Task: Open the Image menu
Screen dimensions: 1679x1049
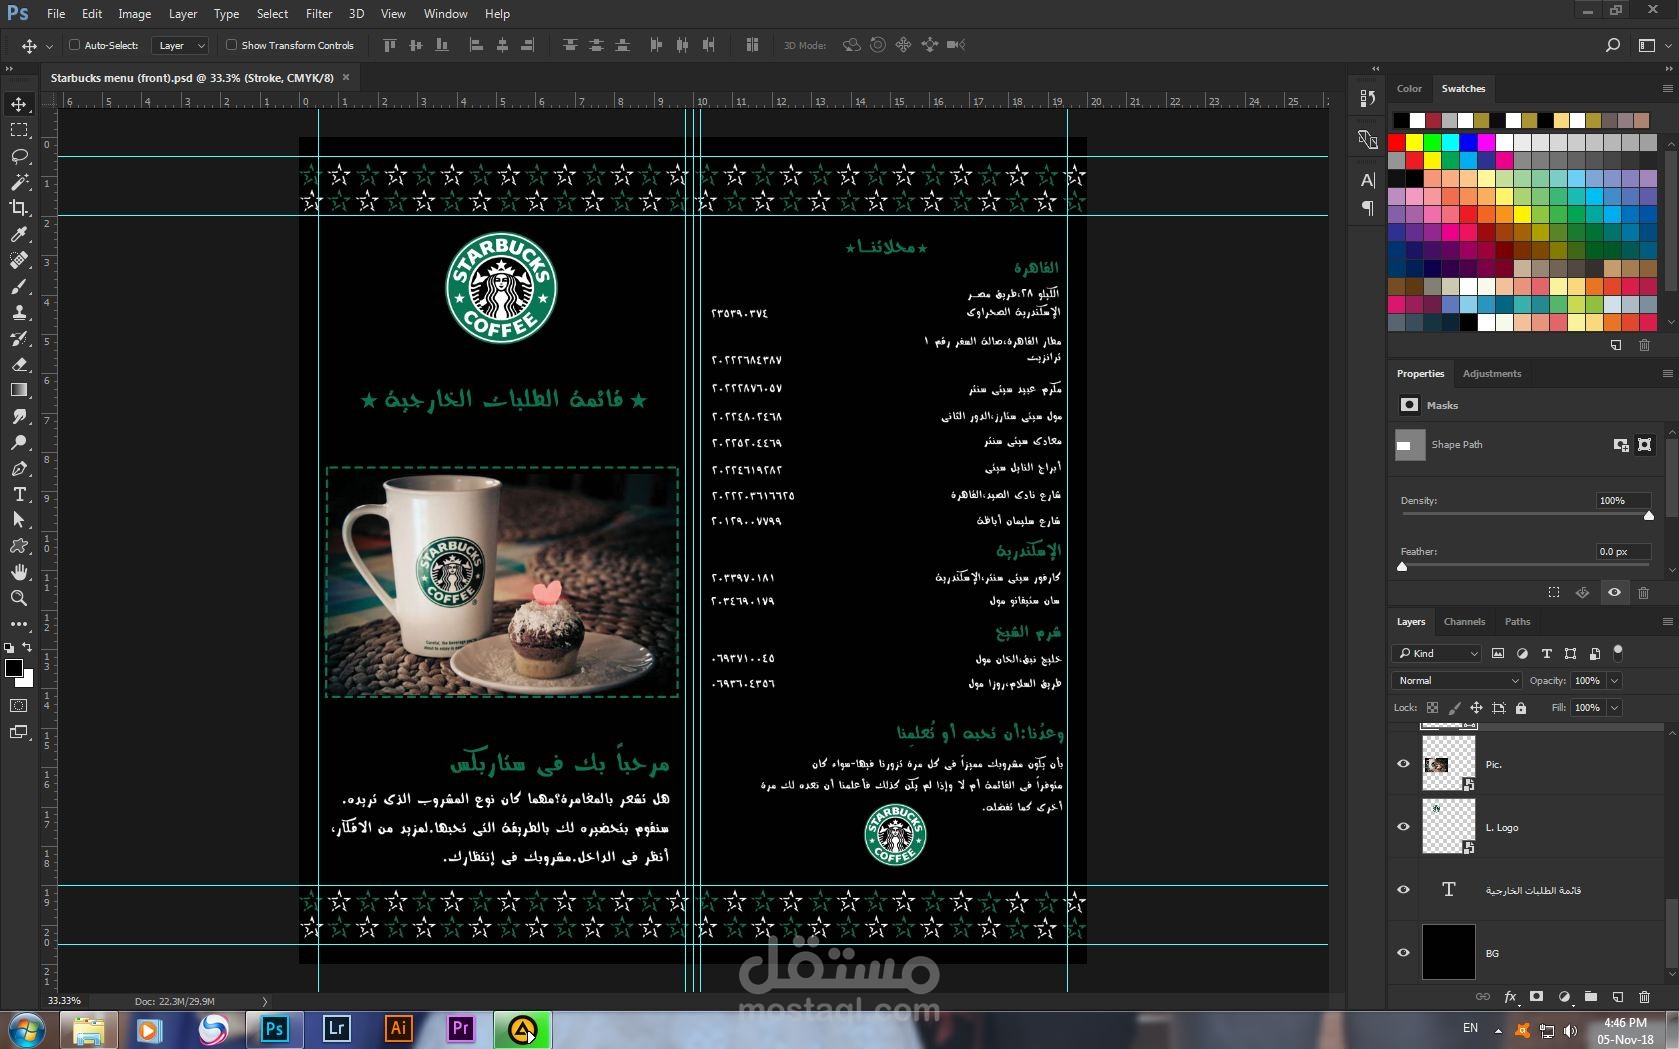Action: (x=134, y=14)
